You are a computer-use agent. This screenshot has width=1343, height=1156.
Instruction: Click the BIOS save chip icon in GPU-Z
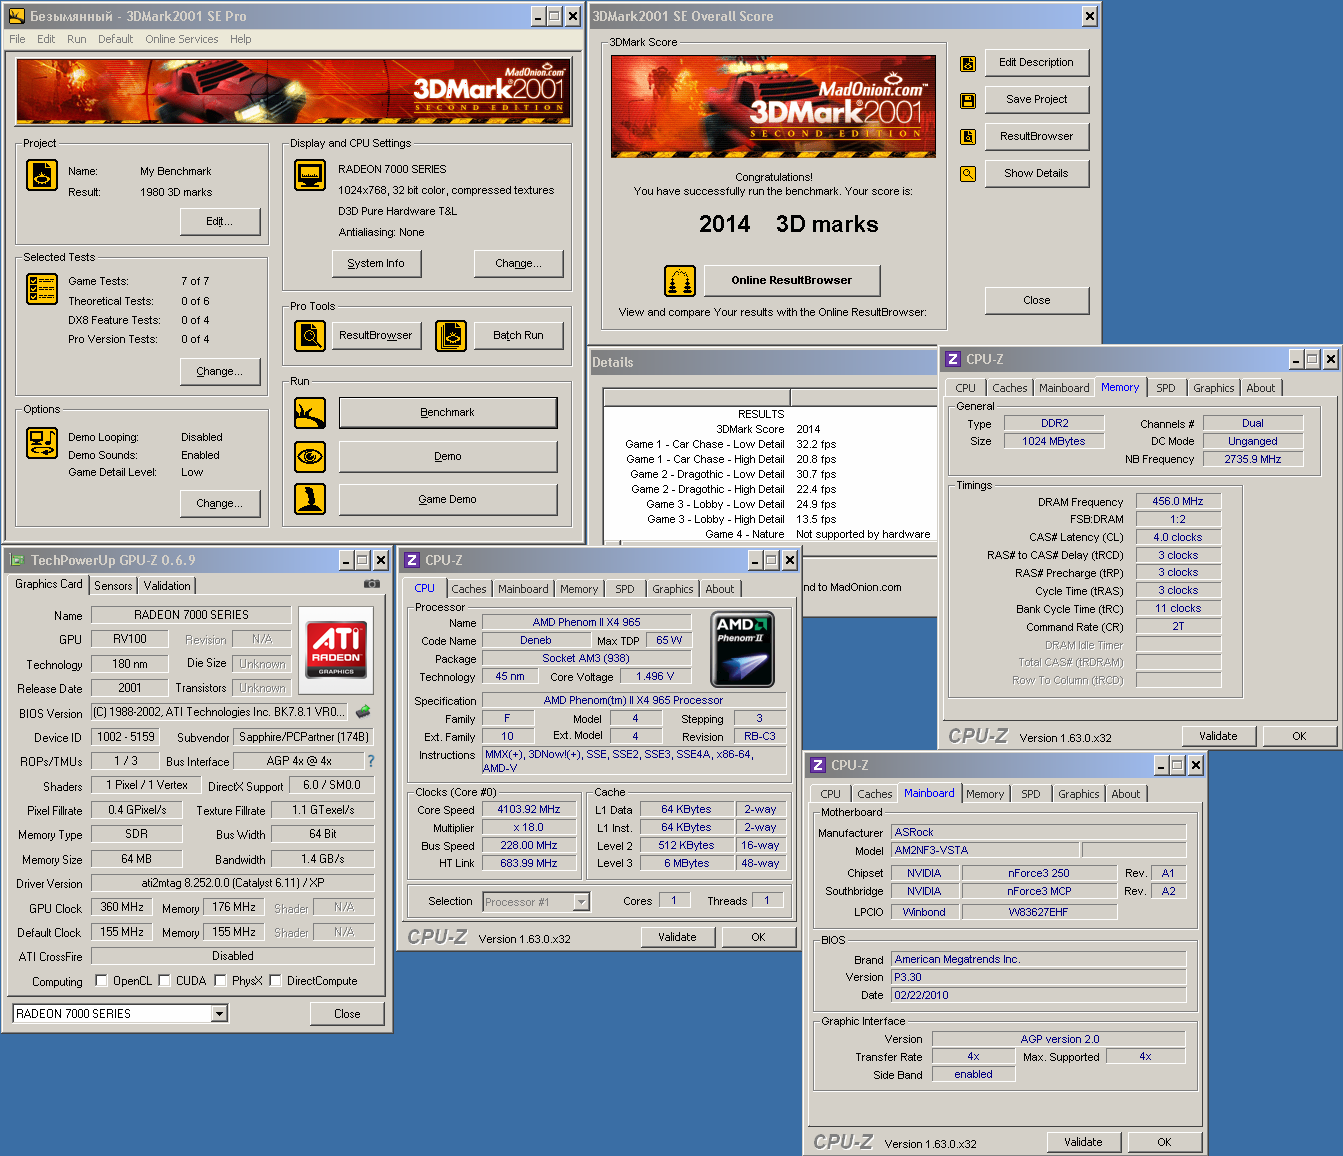363,712
